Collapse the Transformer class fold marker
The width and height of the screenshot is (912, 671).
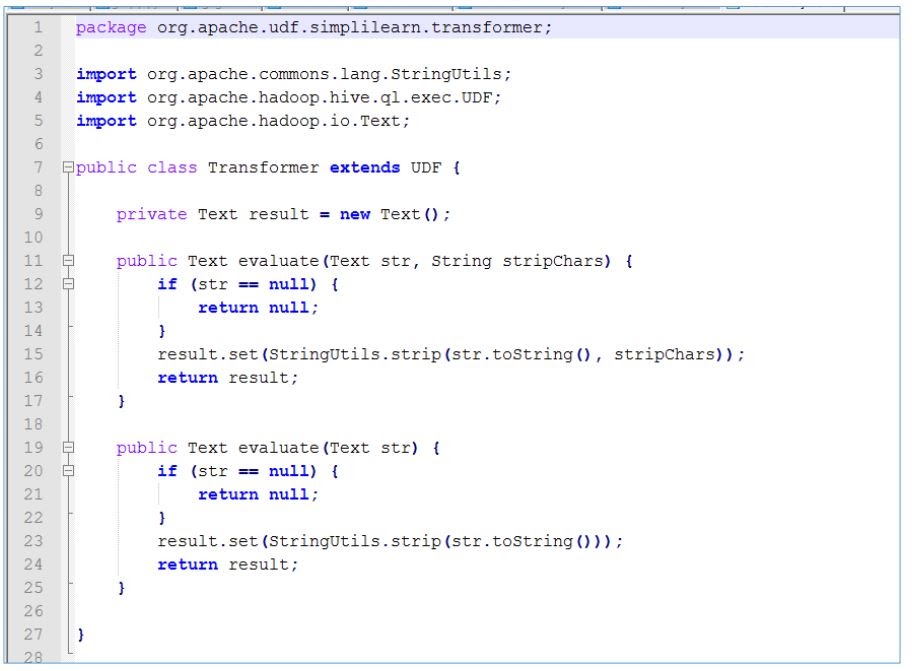tap(66, 167)
